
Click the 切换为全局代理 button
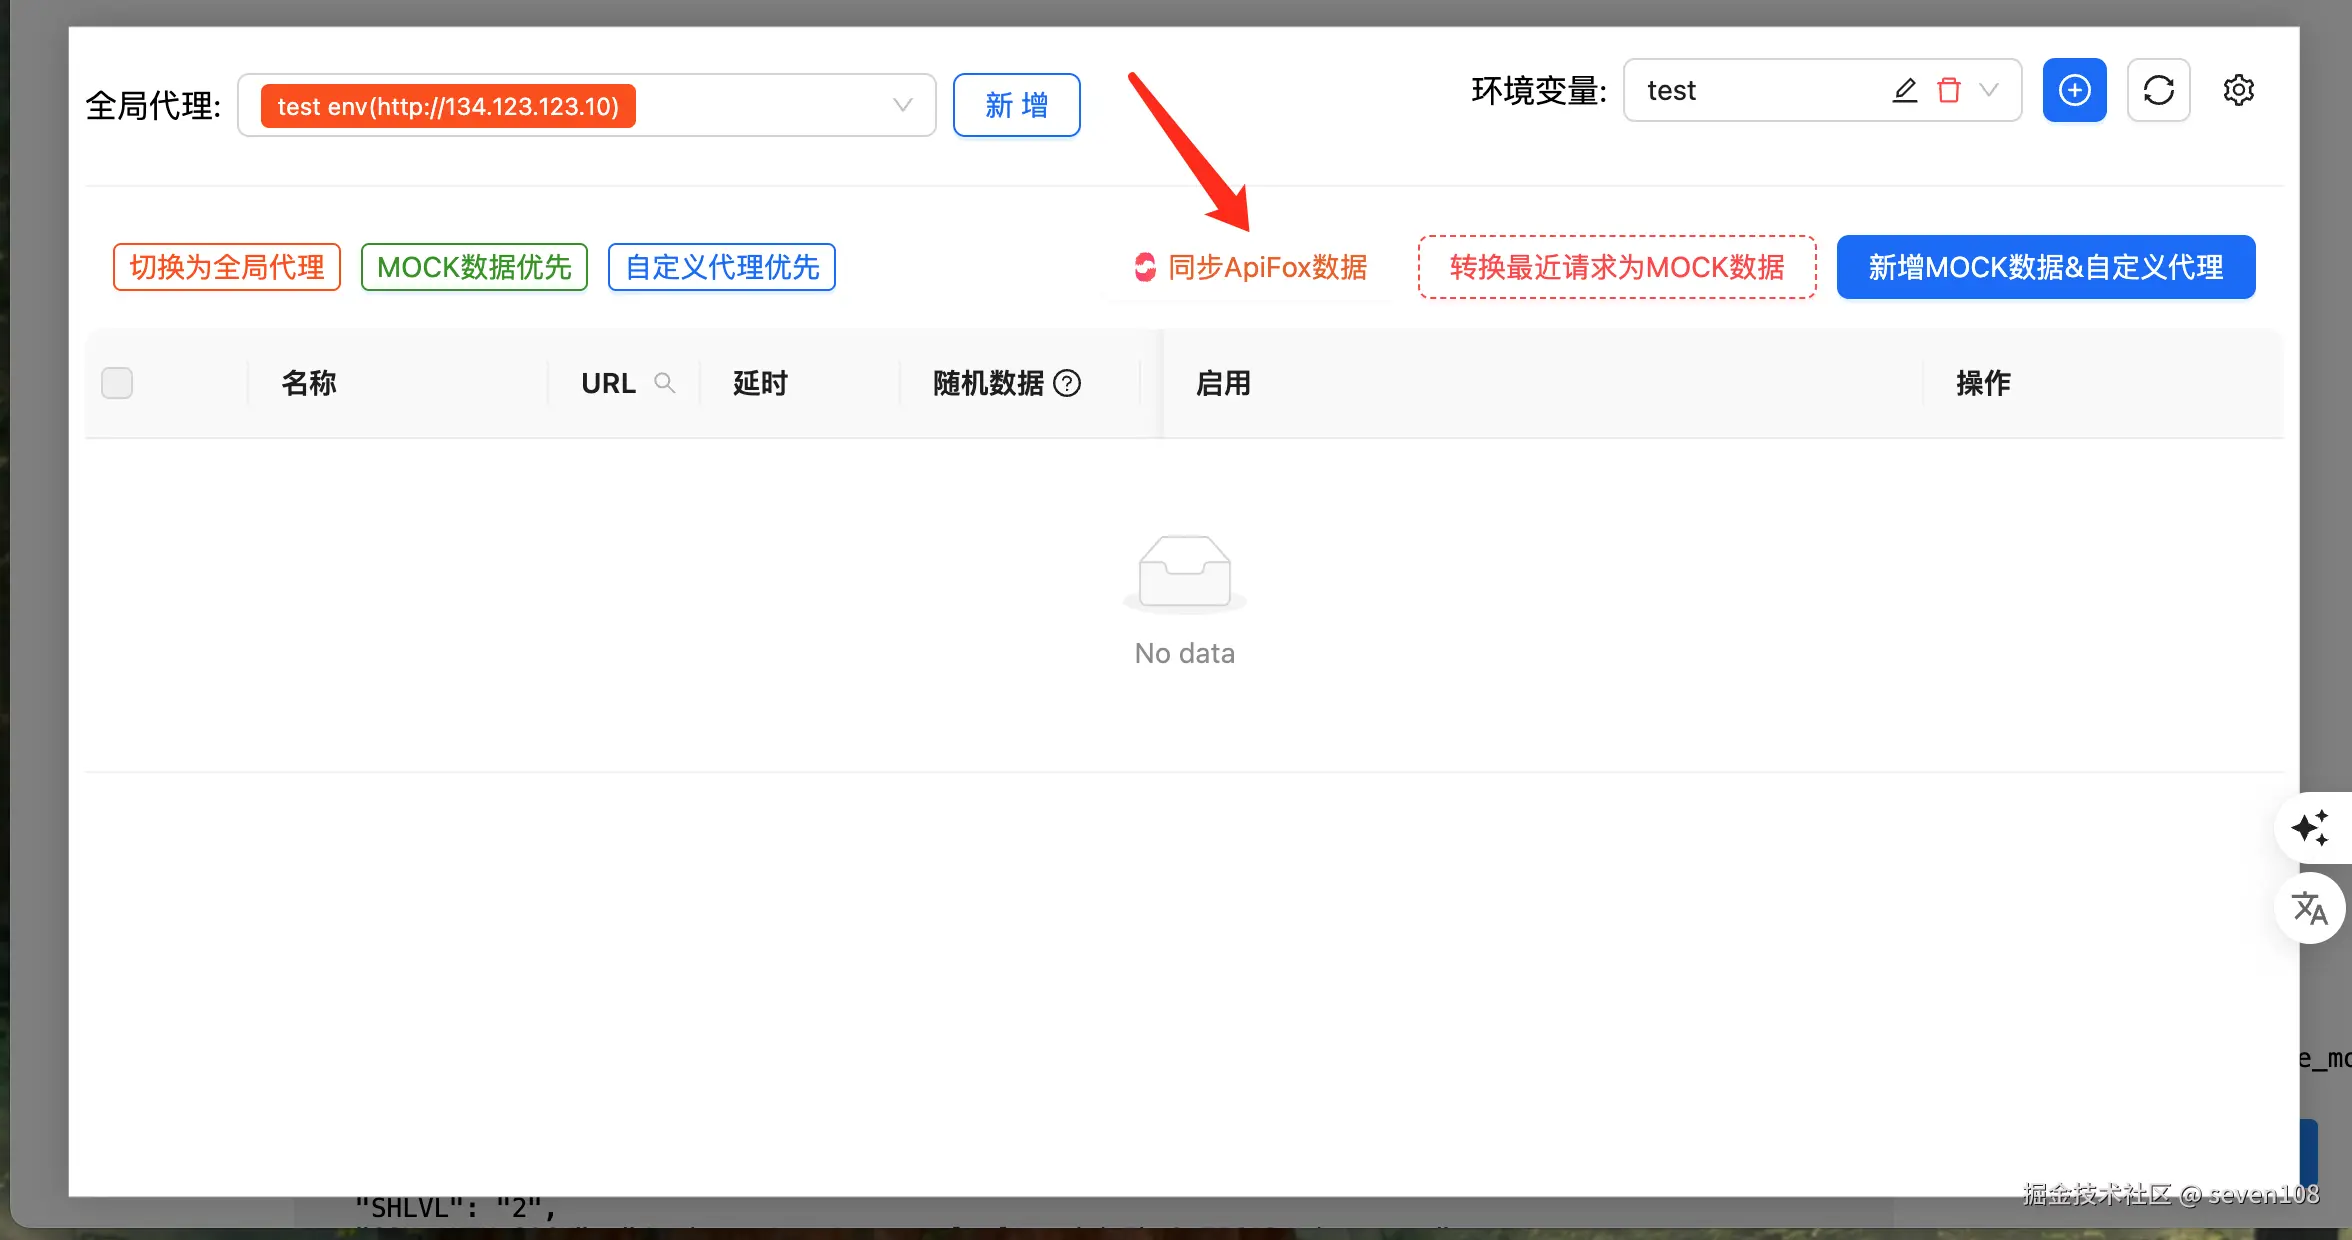pos(227,267)
